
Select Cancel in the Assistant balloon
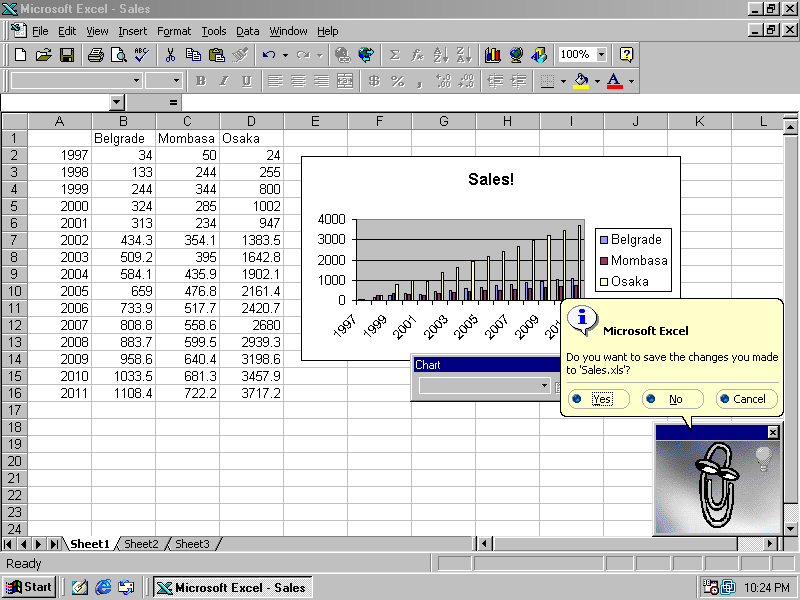tap(746, 399)
